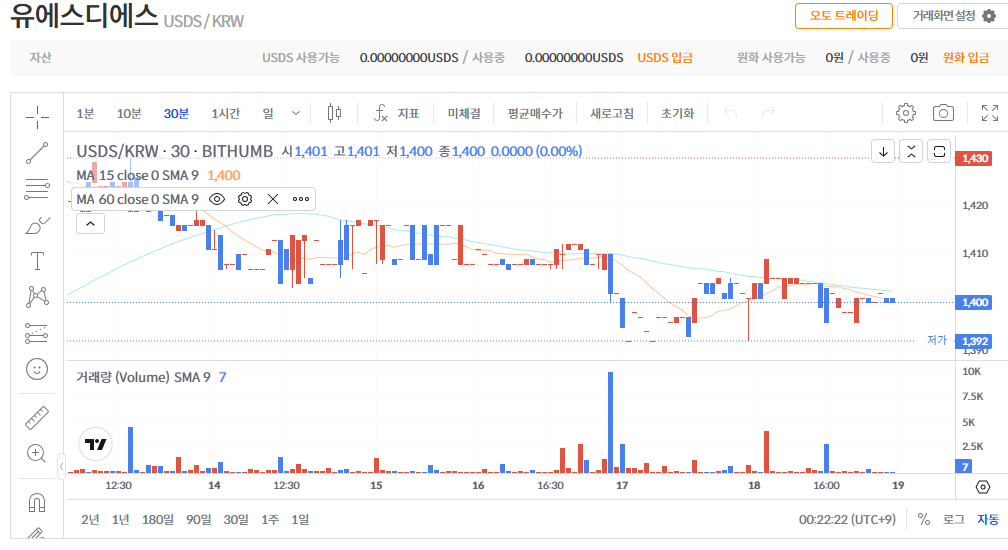
Task: Toggle 로그 logarithmic scale
Action: [953, 519]
